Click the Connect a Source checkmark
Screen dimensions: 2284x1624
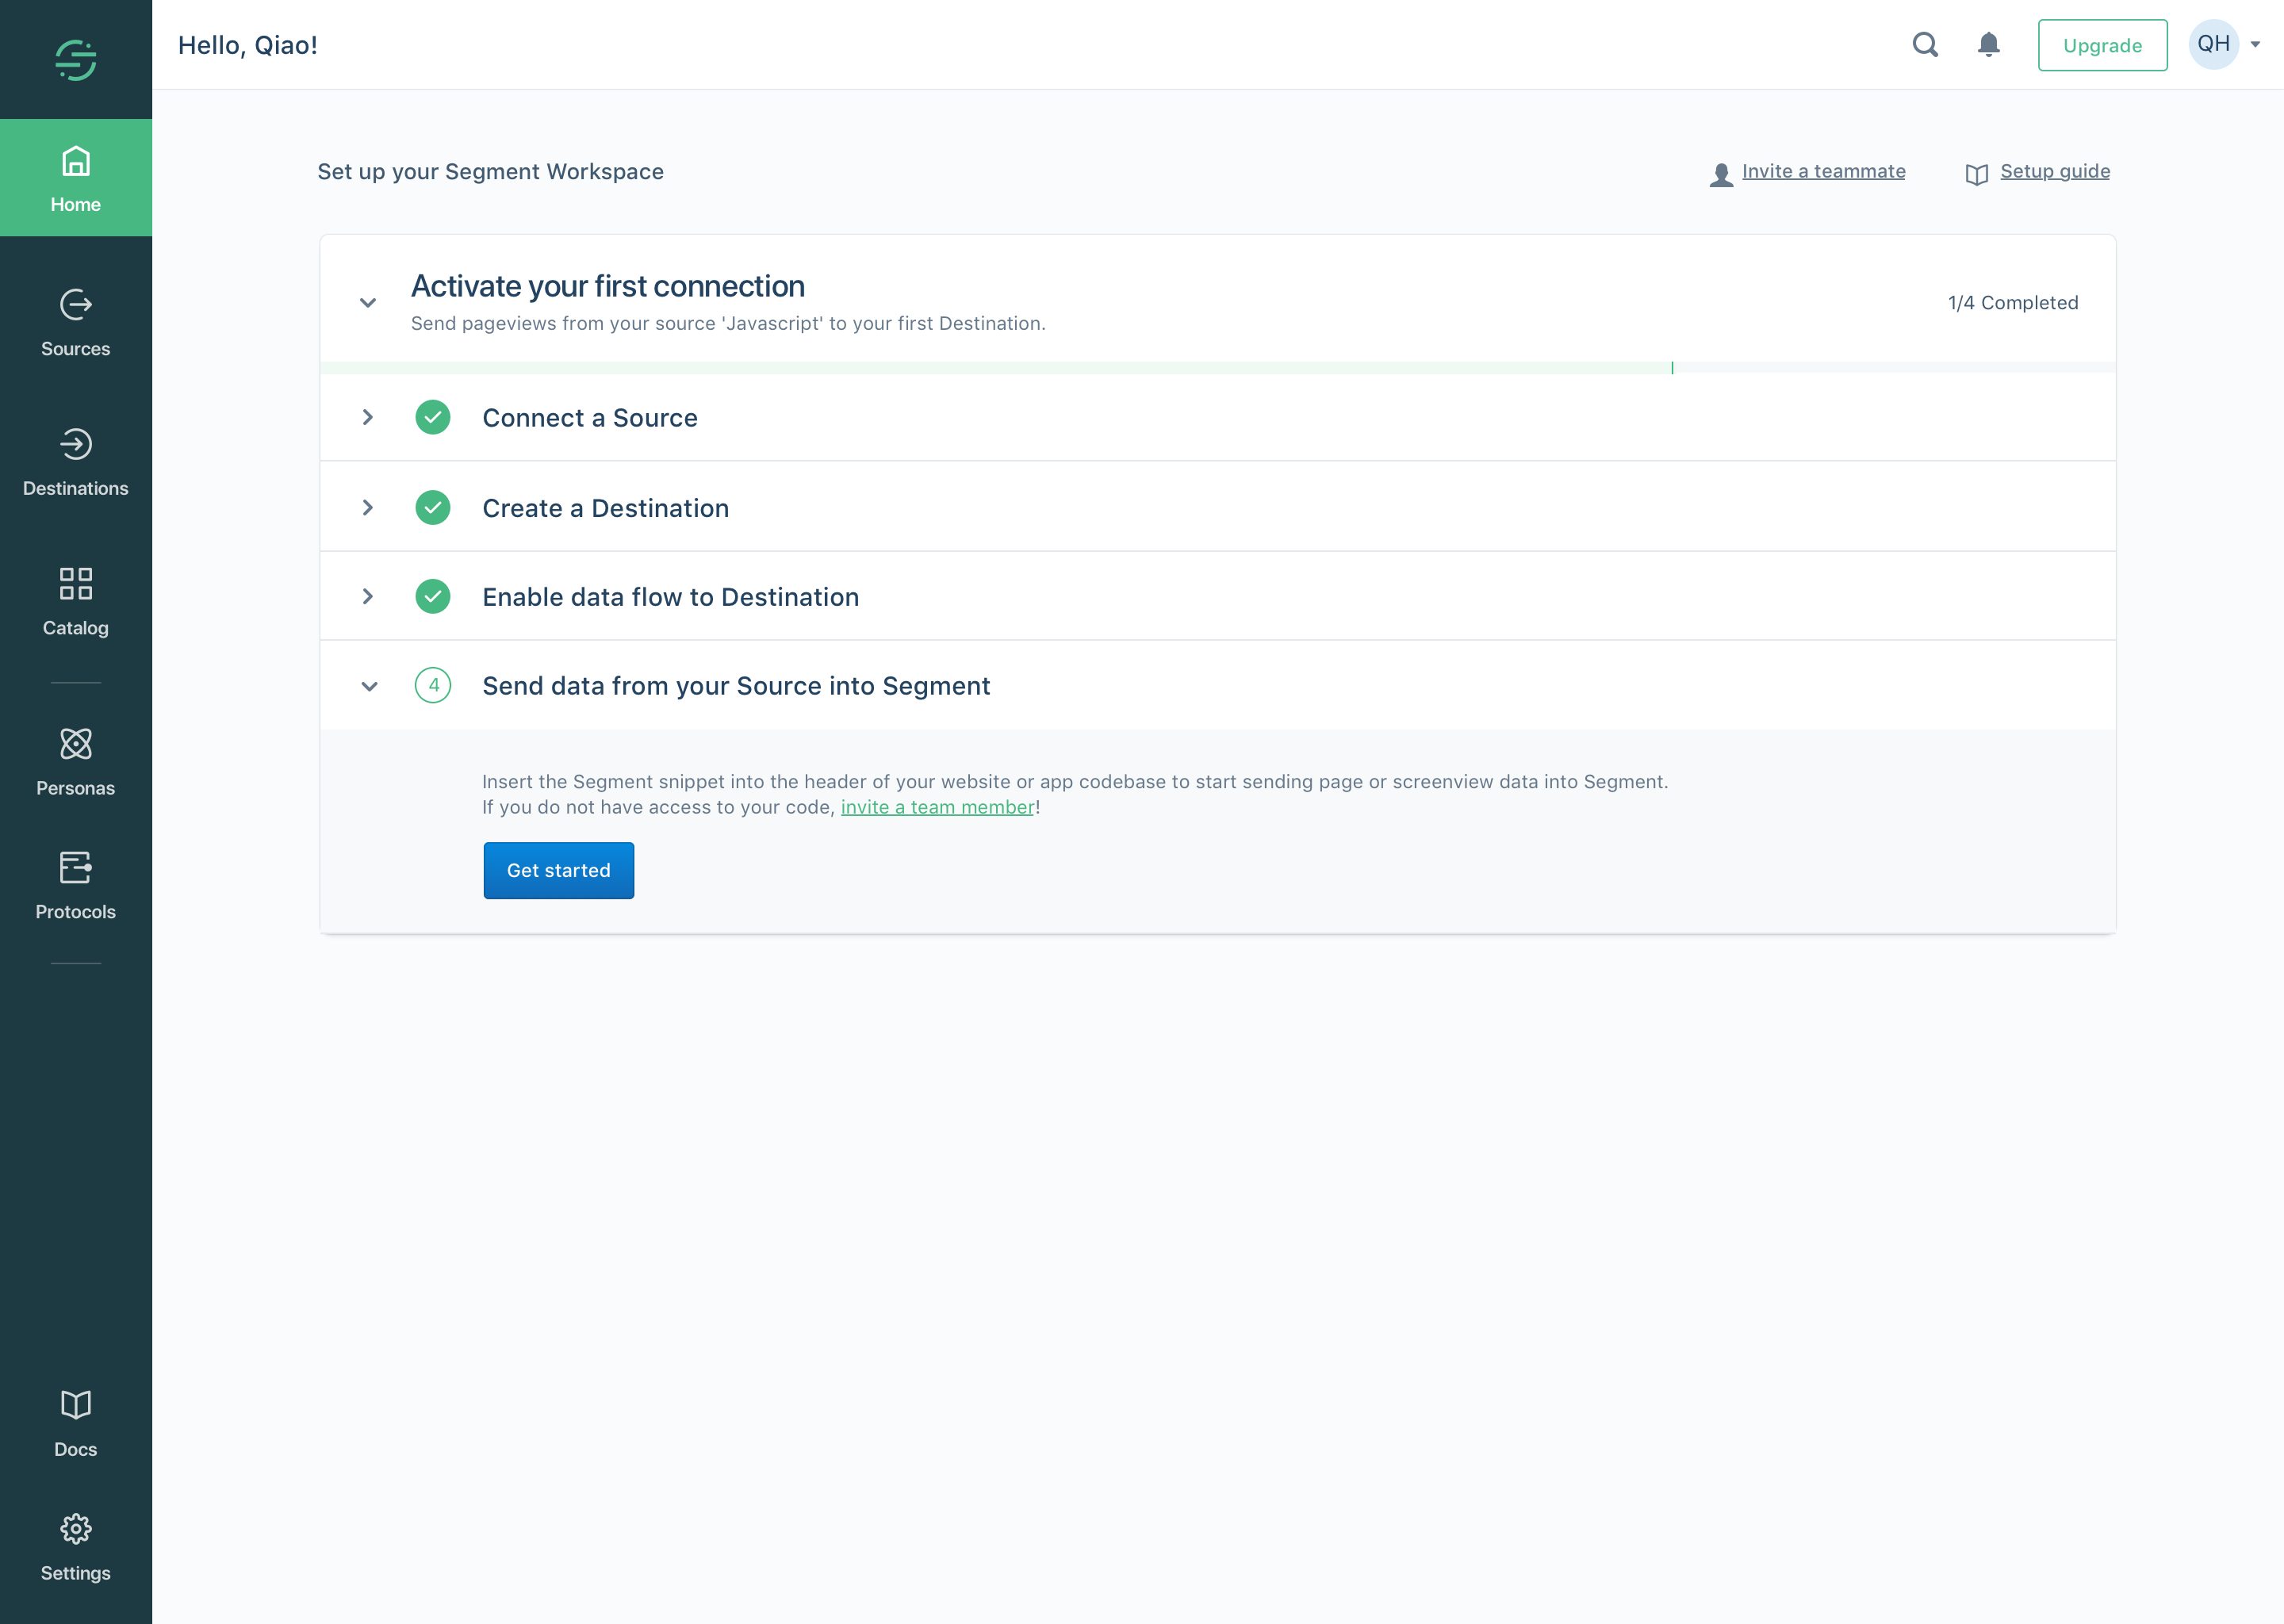coord(433,418)
